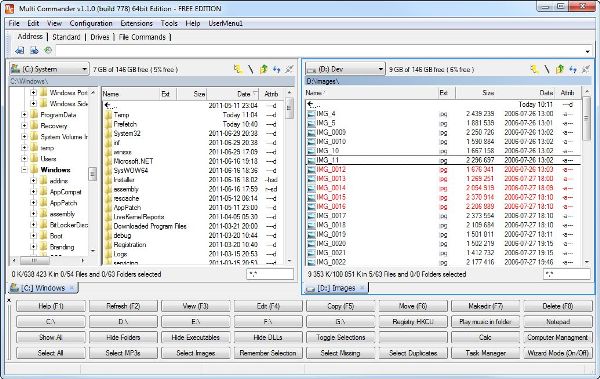Go up one folder in right panel
Viewport: 600px width, 379px height.
[560, 69]
